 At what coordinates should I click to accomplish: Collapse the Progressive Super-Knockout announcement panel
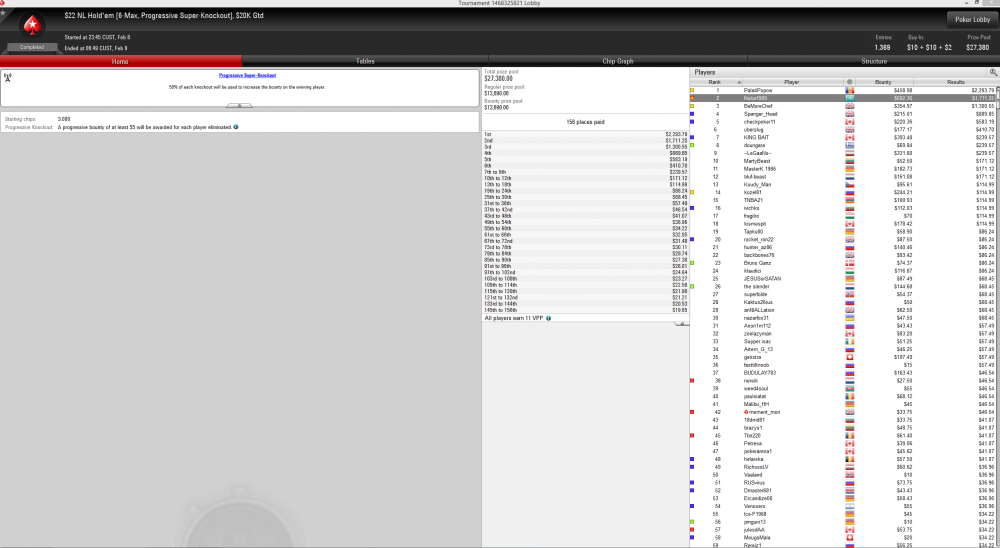click(x=238, y=105)
